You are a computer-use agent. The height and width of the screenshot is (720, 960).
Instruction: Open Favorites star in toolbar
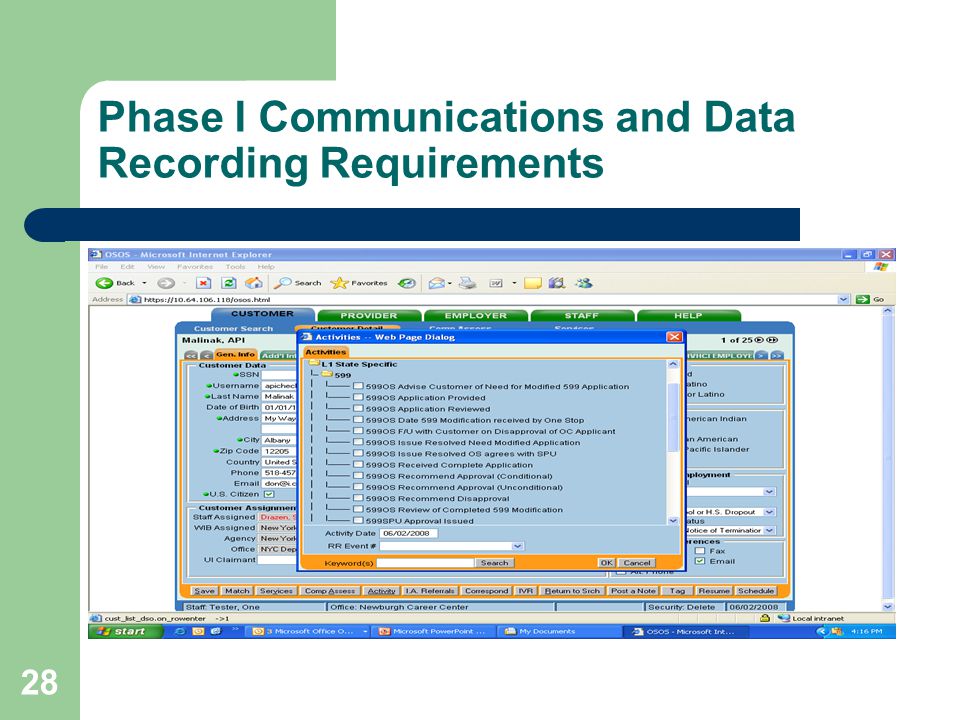click(339, 283)
